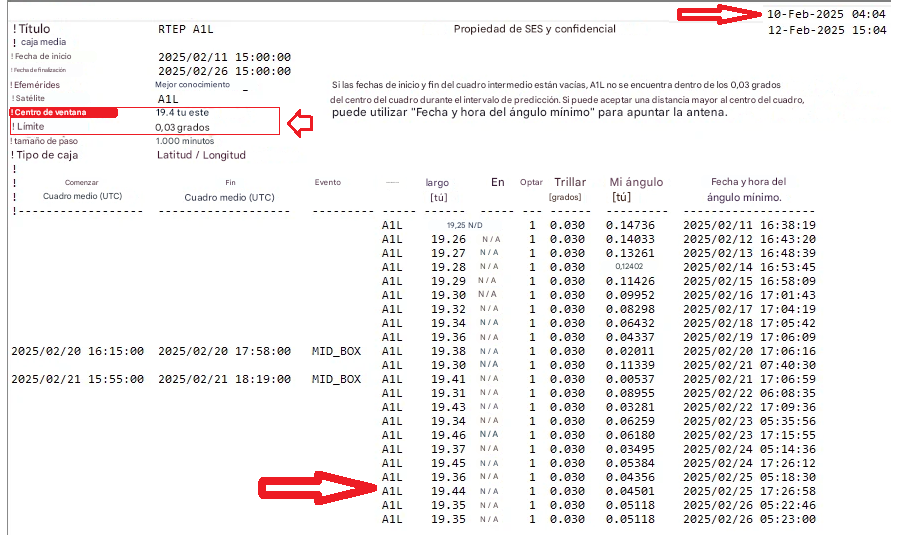Select the timestamp 12-Feb-2025 15:04
900x543 pixels.
coord(827,30)
